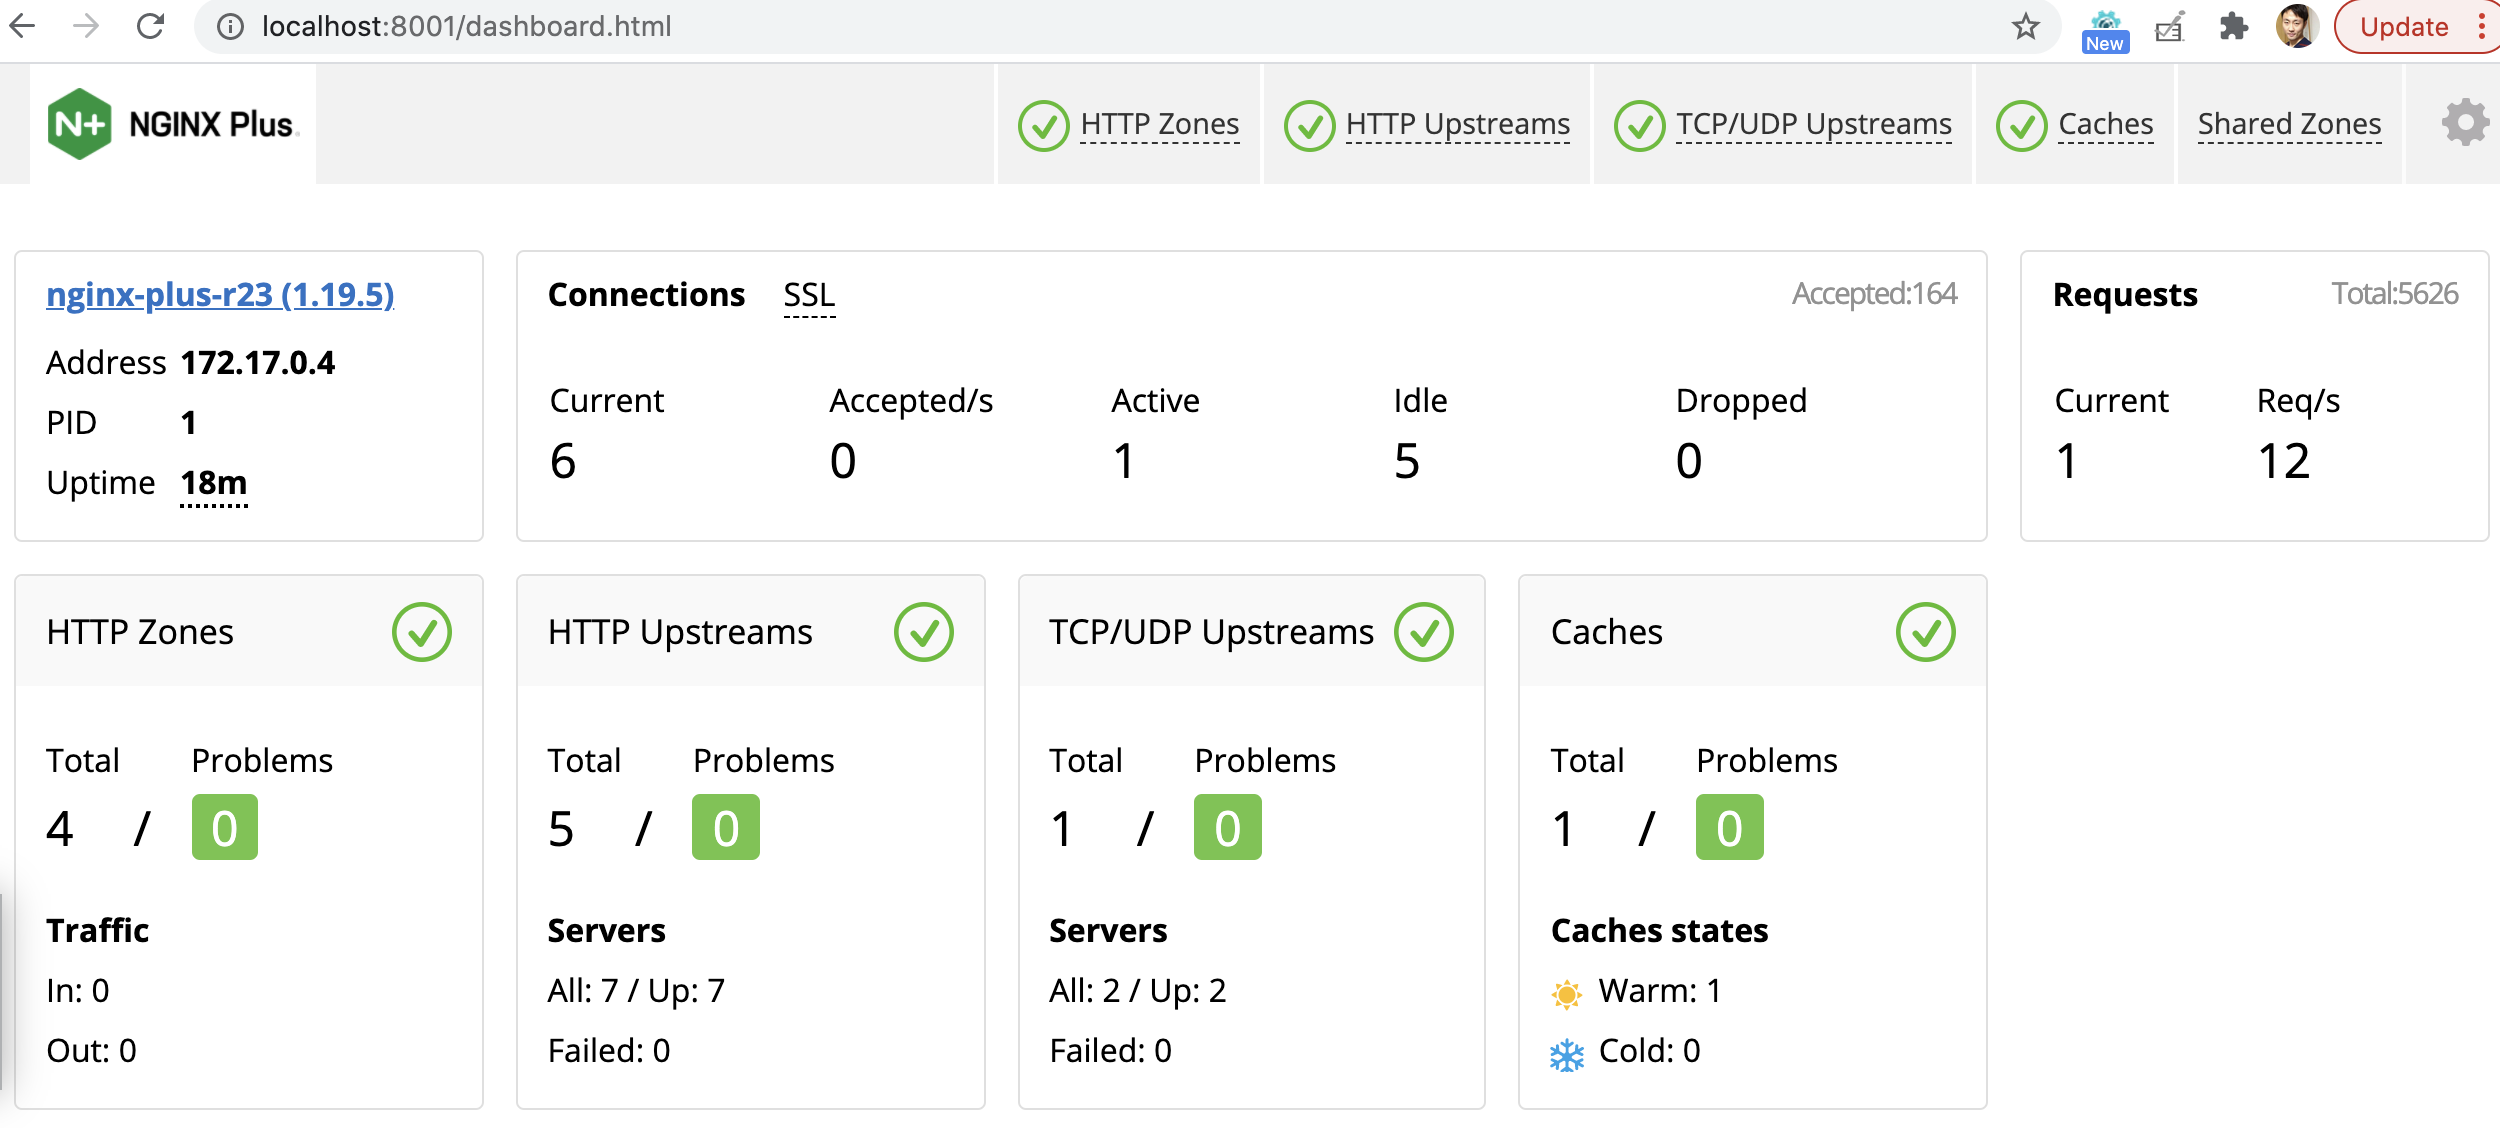Click HTTP Upstreams problems green 0 badge

pos(726,828)
